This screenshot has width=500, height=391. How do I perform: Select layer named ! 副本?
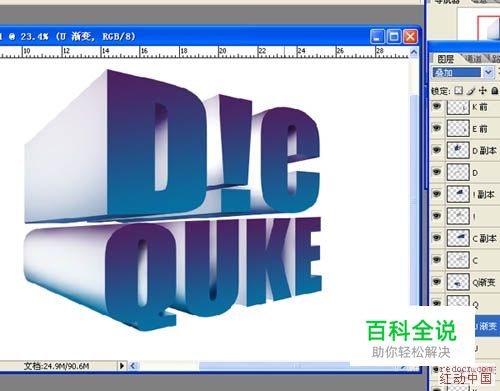pos(484,194)
